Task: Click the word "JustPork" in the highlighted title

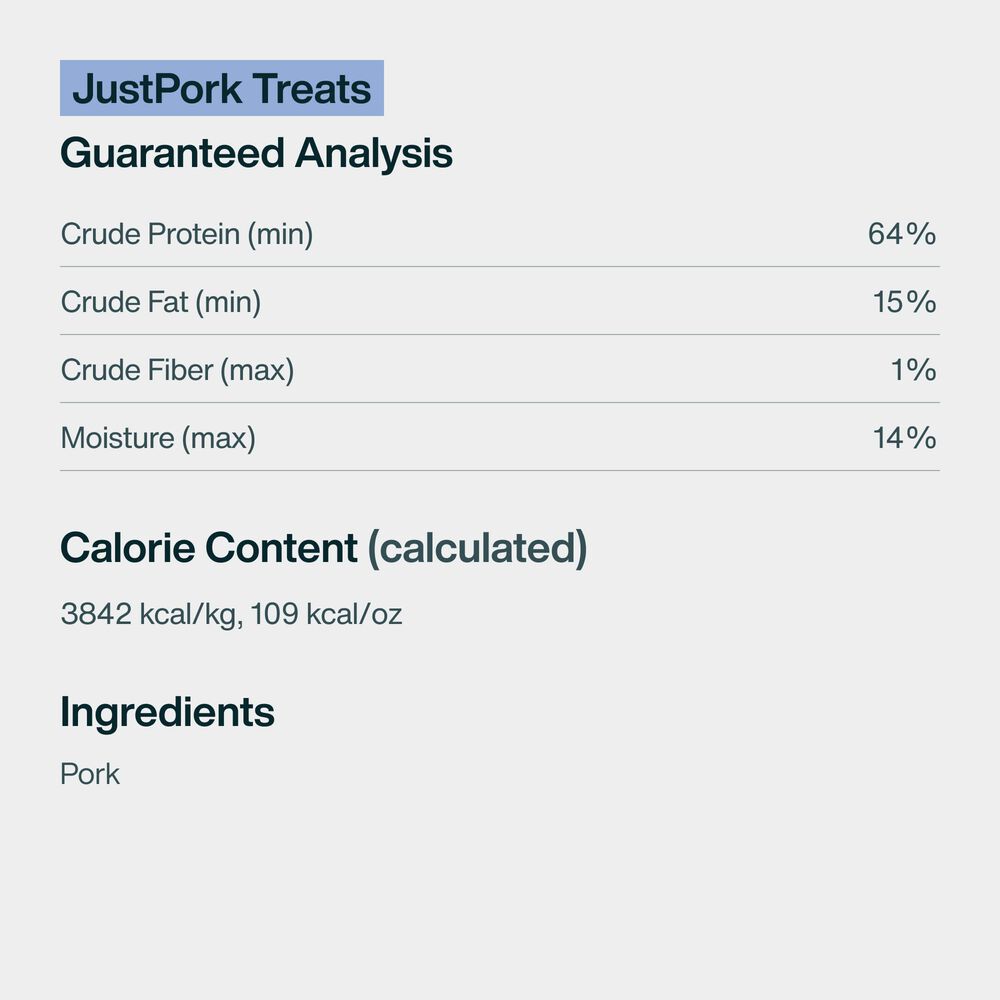Action: 158,90
